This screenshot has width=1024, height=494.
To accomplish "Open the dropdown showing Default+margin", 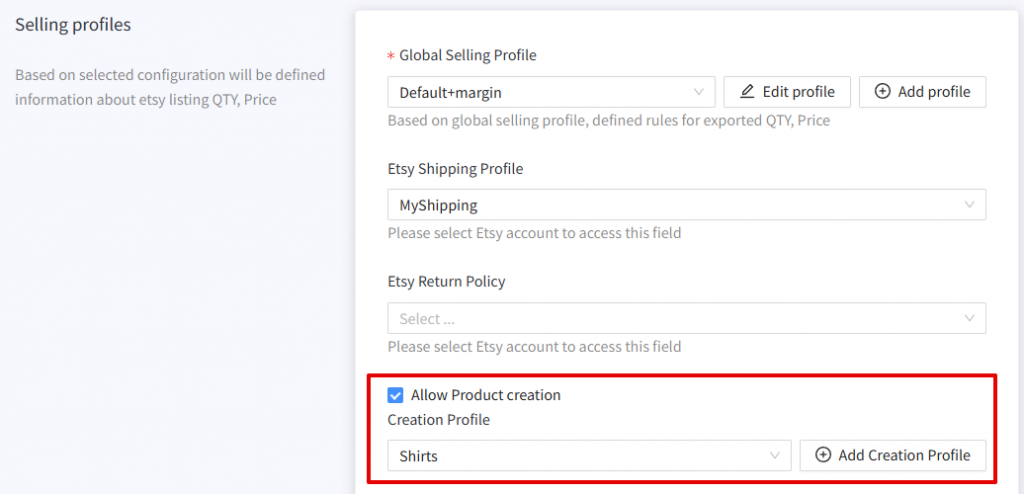I will point(551,92).
